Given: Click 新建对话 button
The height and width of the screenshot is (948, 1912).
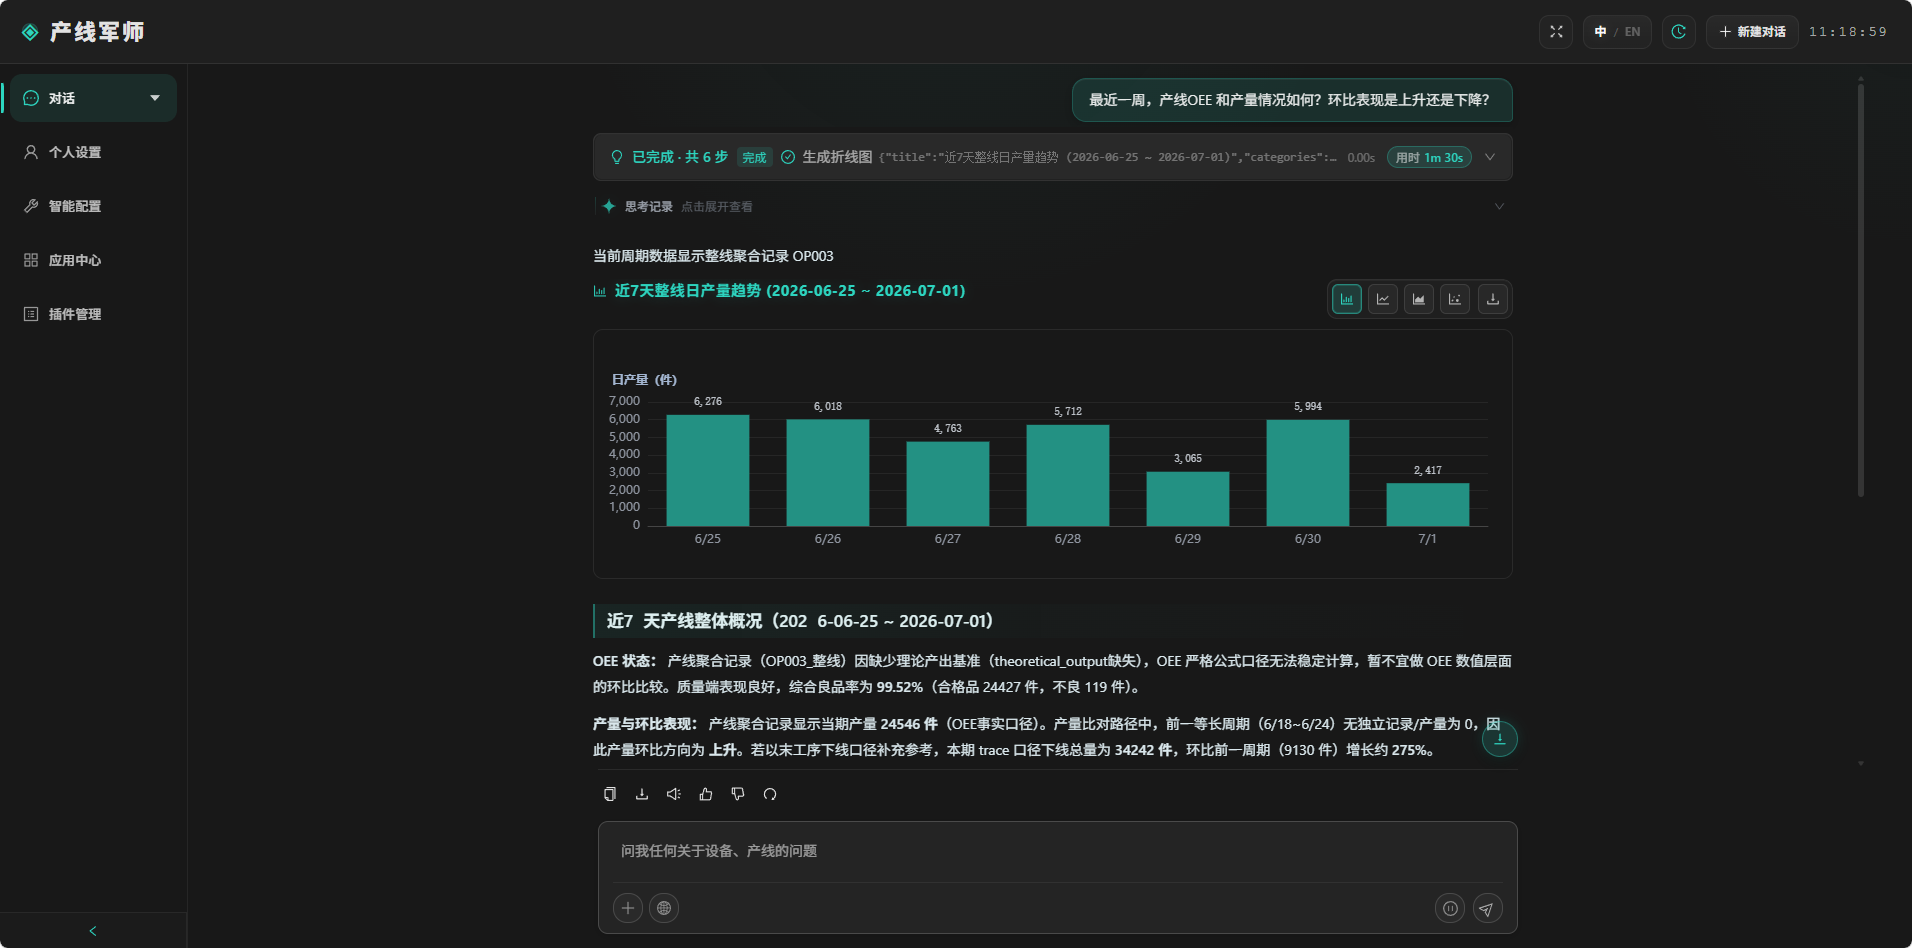Looking at the screenshot, I should tap(1752, 32).
